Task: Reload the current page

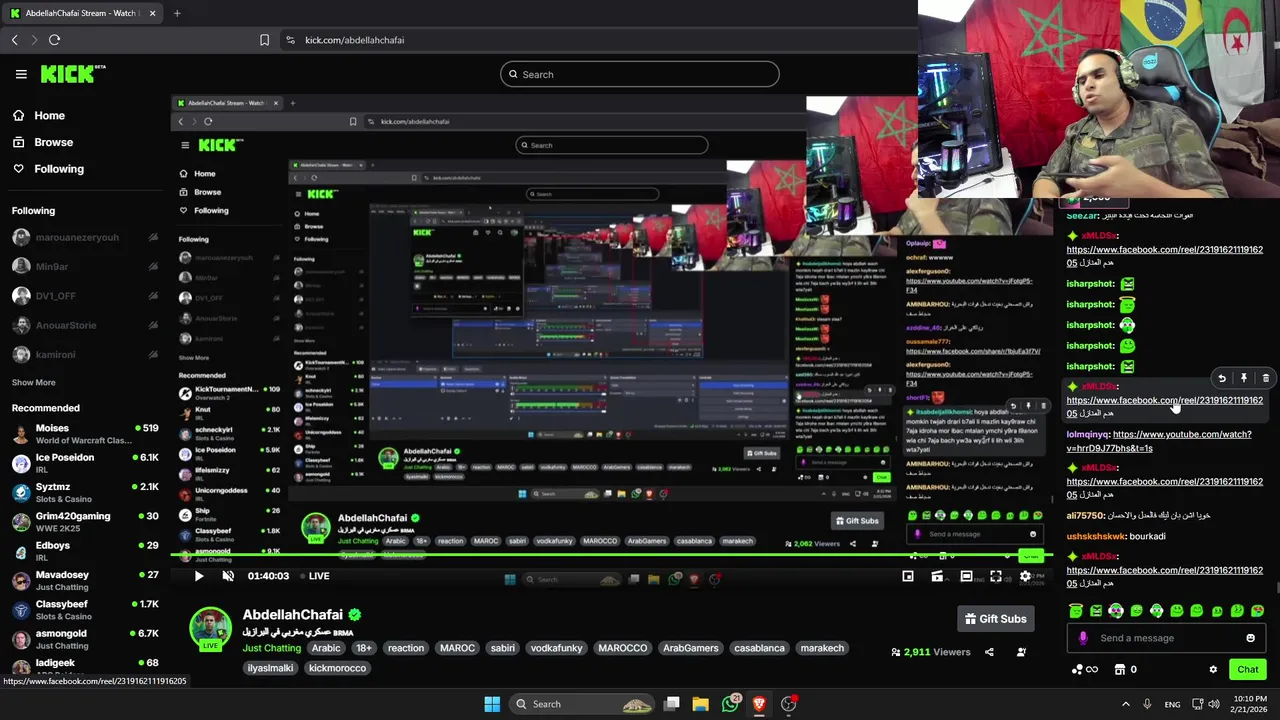Action: point(54,40)
